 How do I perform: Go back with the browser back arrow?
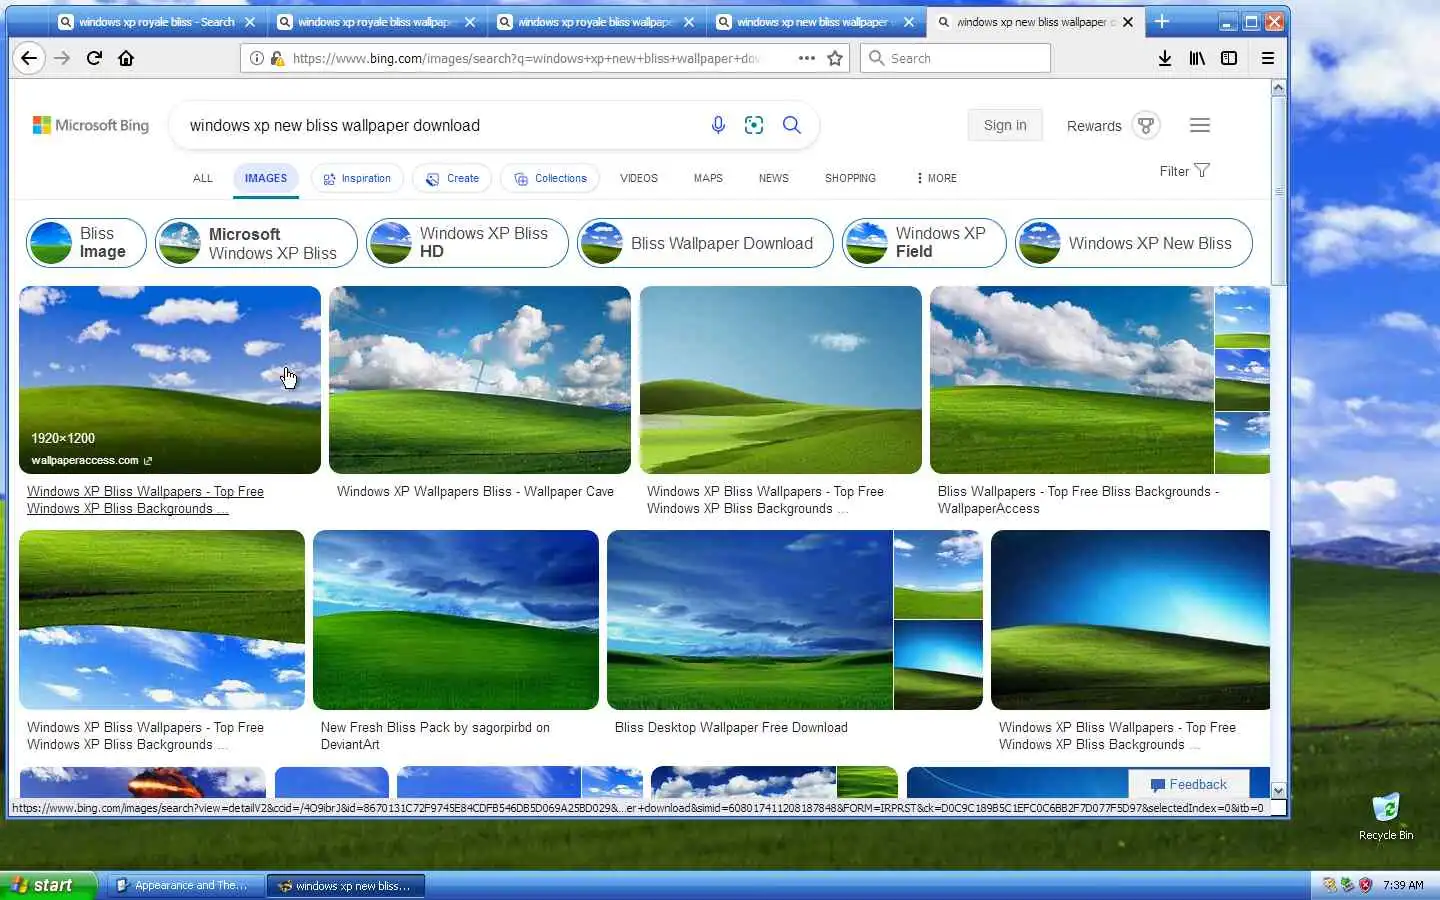[29, 58]
